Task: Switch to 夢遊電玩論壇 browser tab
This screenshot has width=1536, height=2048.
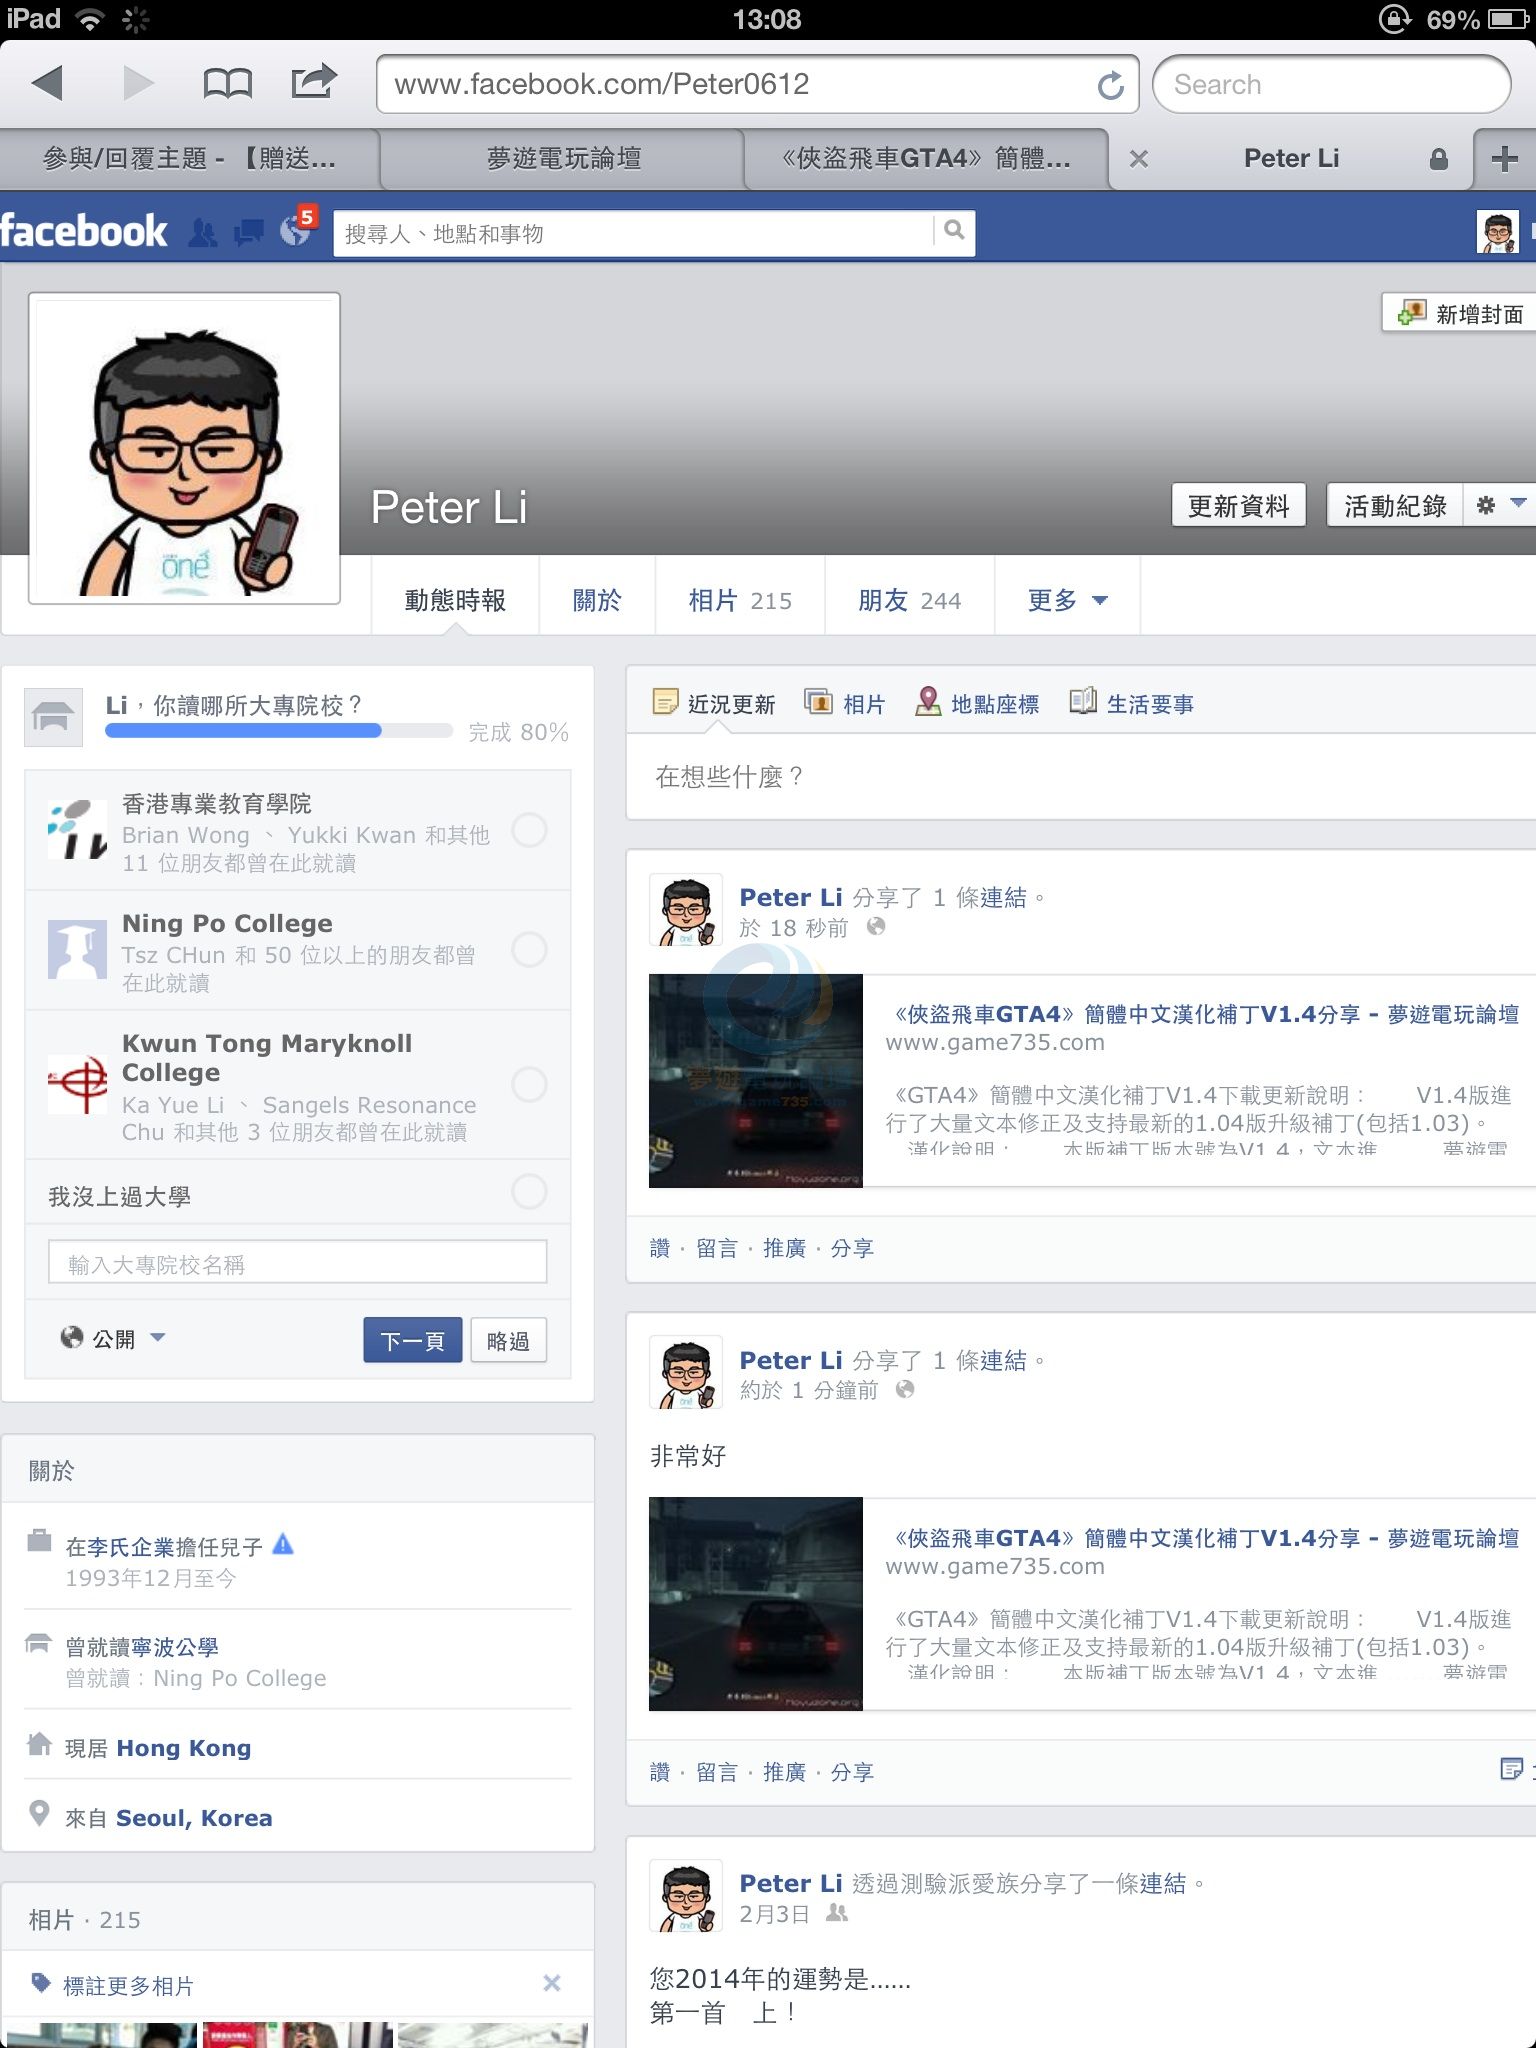Action: pos(563,159)
